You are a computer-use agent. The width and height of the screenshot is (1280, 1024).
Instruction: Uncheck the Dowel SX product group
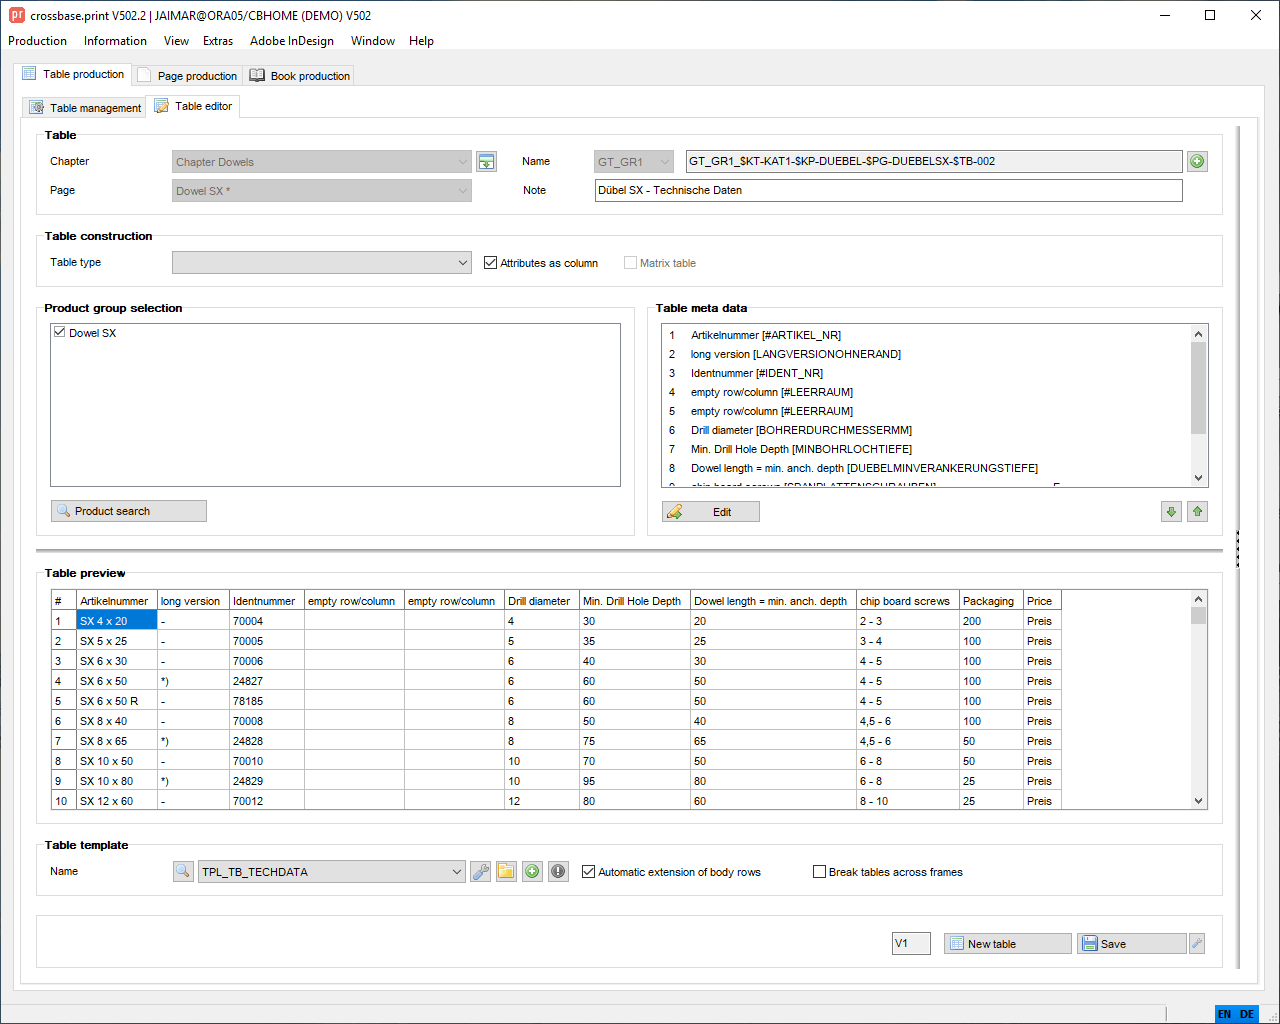tap(60, 332)
